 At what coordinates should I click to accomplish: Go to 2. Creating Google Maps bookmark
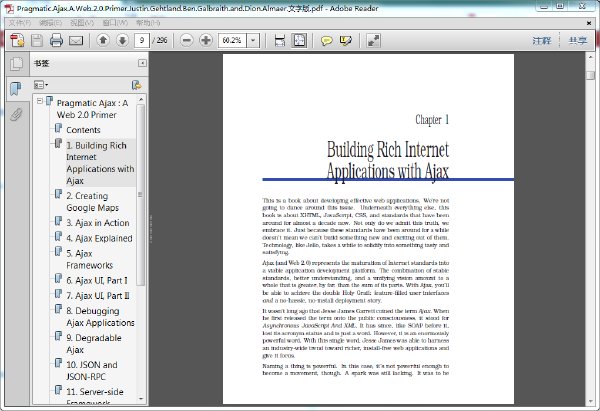coord(93,202)
